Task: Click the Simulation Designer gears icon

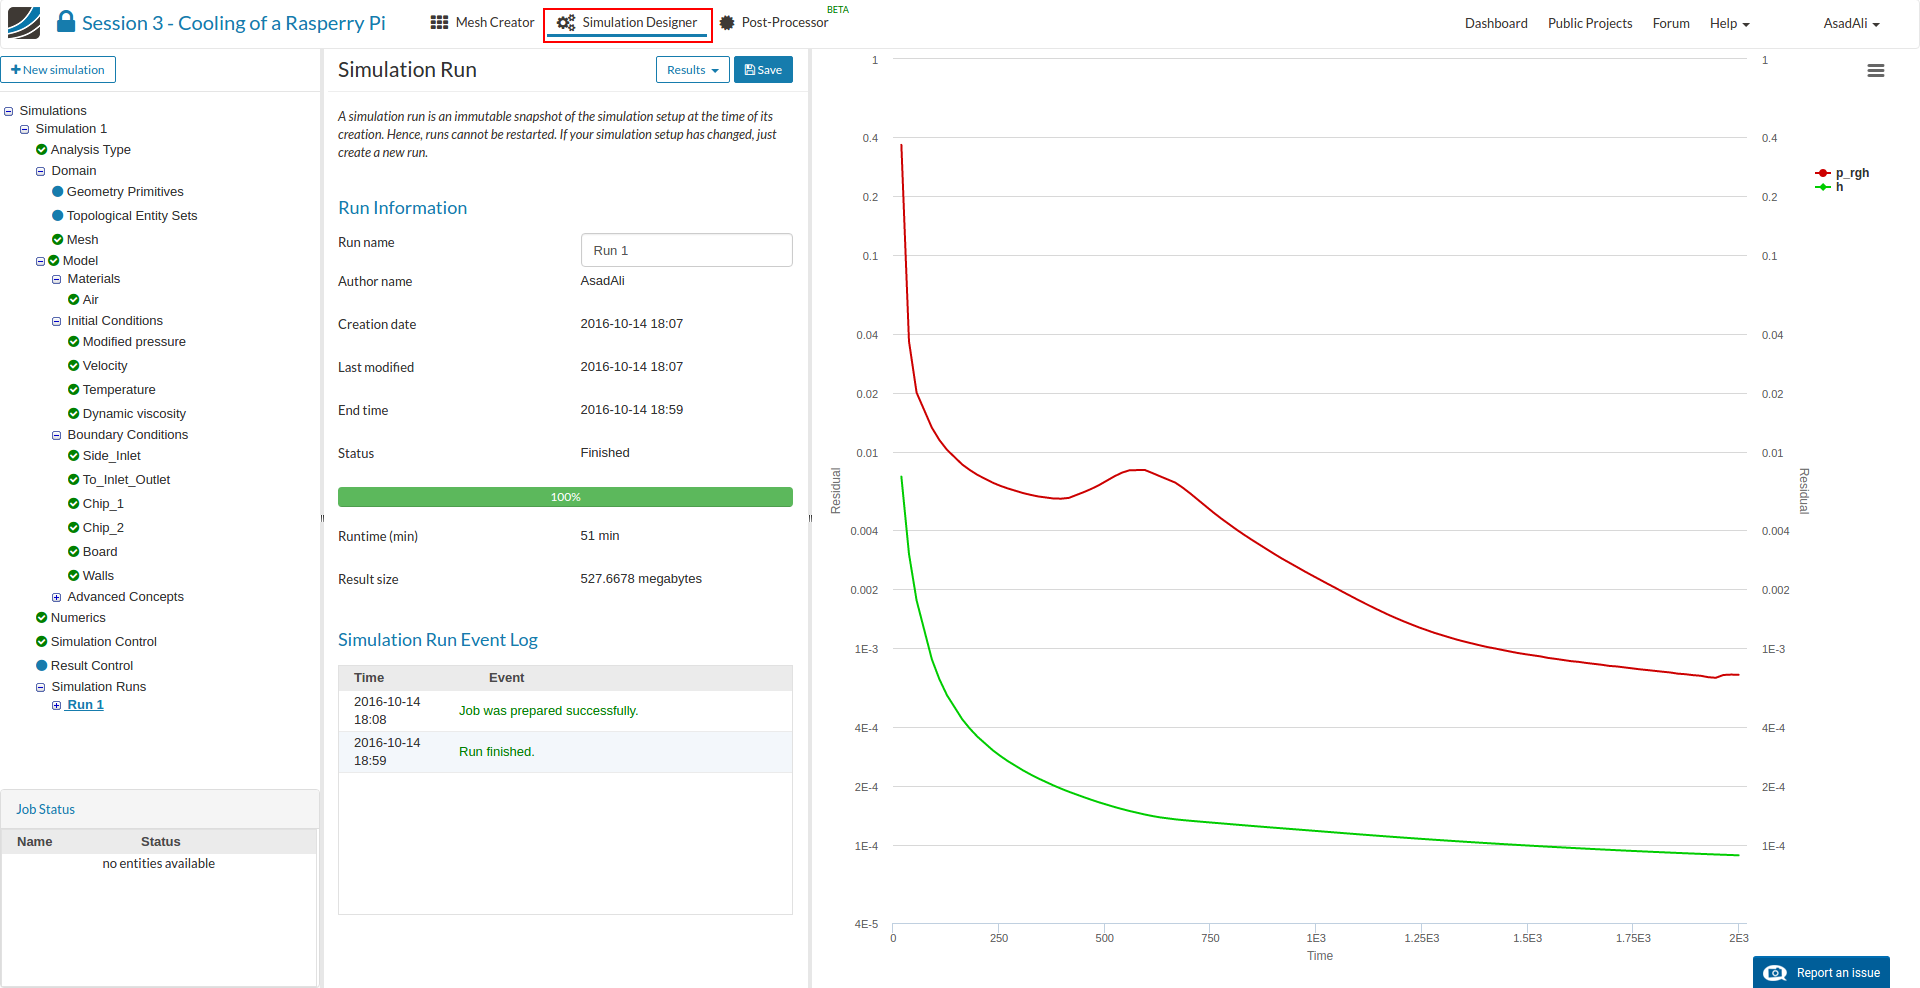Action: pos(566,22)
